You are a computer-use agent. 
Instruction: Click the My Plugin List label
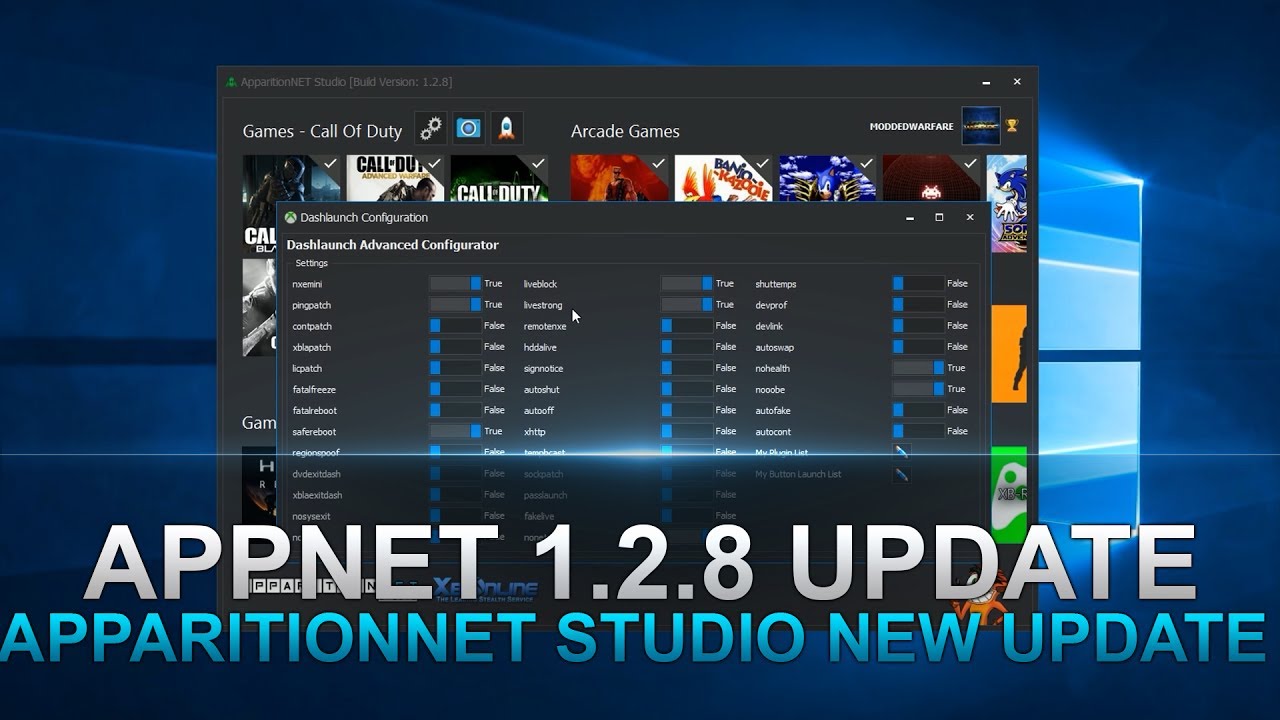782,453
